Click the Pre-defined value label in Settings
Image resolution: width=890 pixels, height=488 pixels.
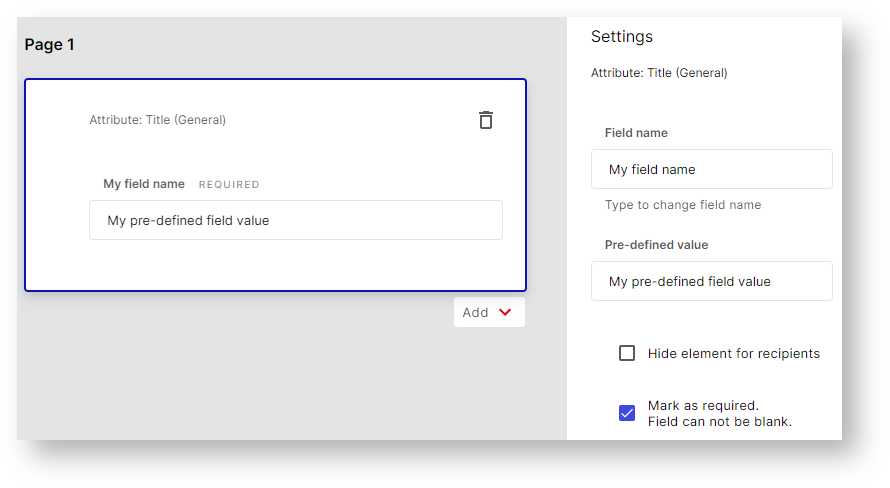point(656,245)
